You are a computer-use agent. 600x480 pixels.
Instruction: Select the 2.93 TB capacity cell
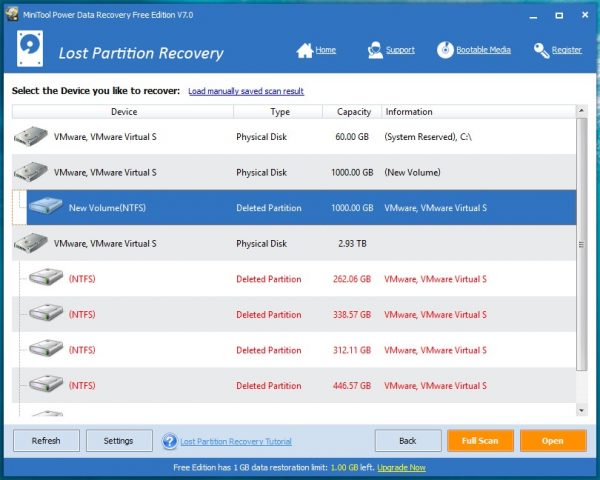[352, 243]
